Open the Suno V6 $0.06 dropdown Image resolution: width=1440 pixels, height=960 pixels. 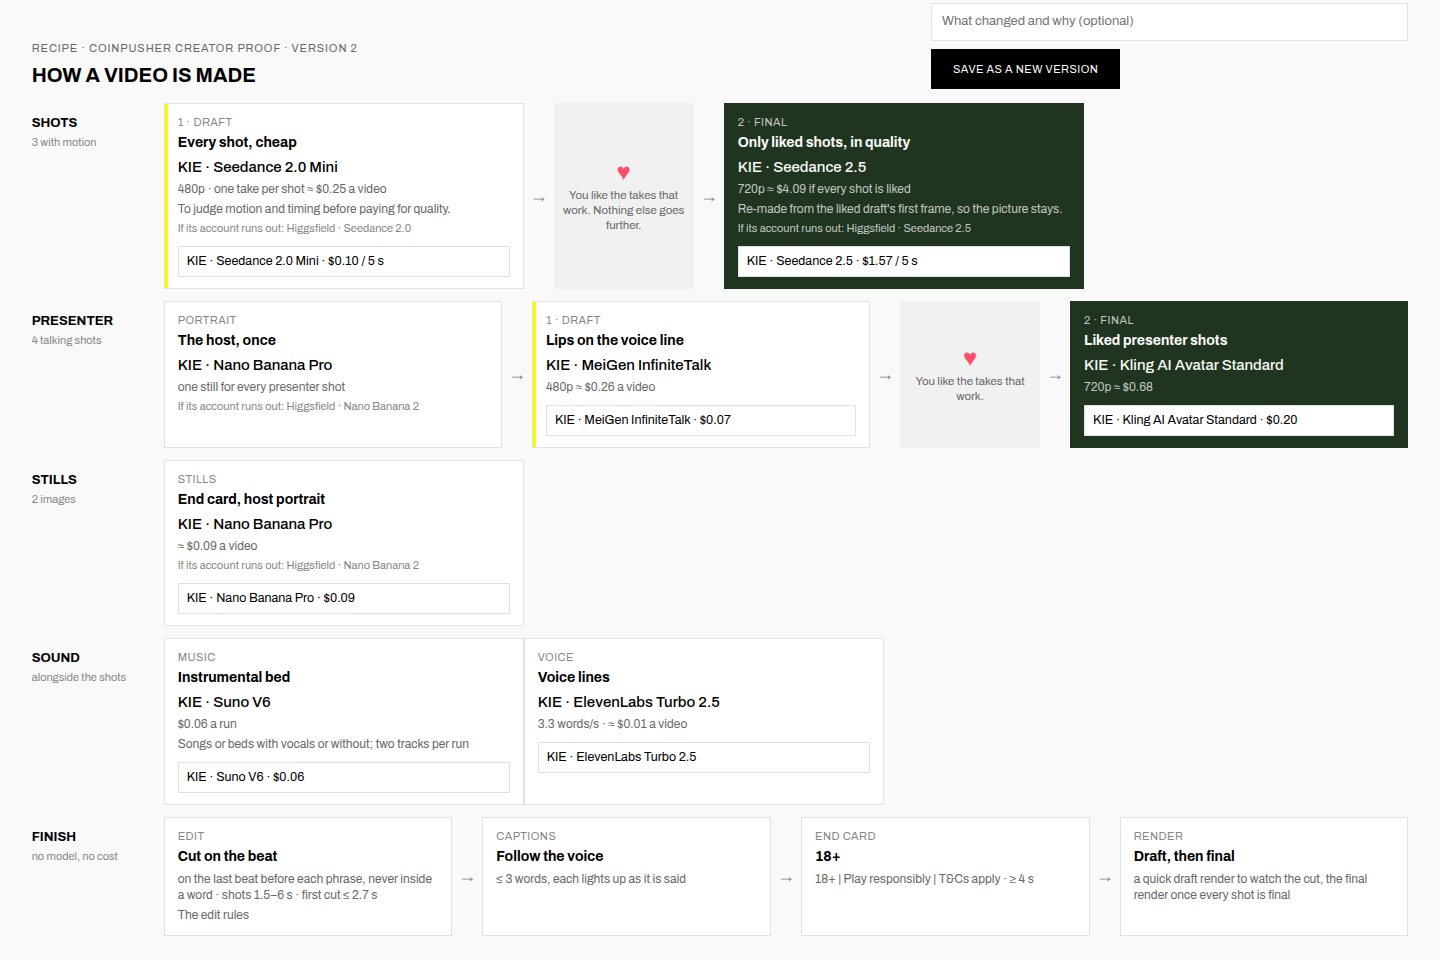click(x=343, y=777)
